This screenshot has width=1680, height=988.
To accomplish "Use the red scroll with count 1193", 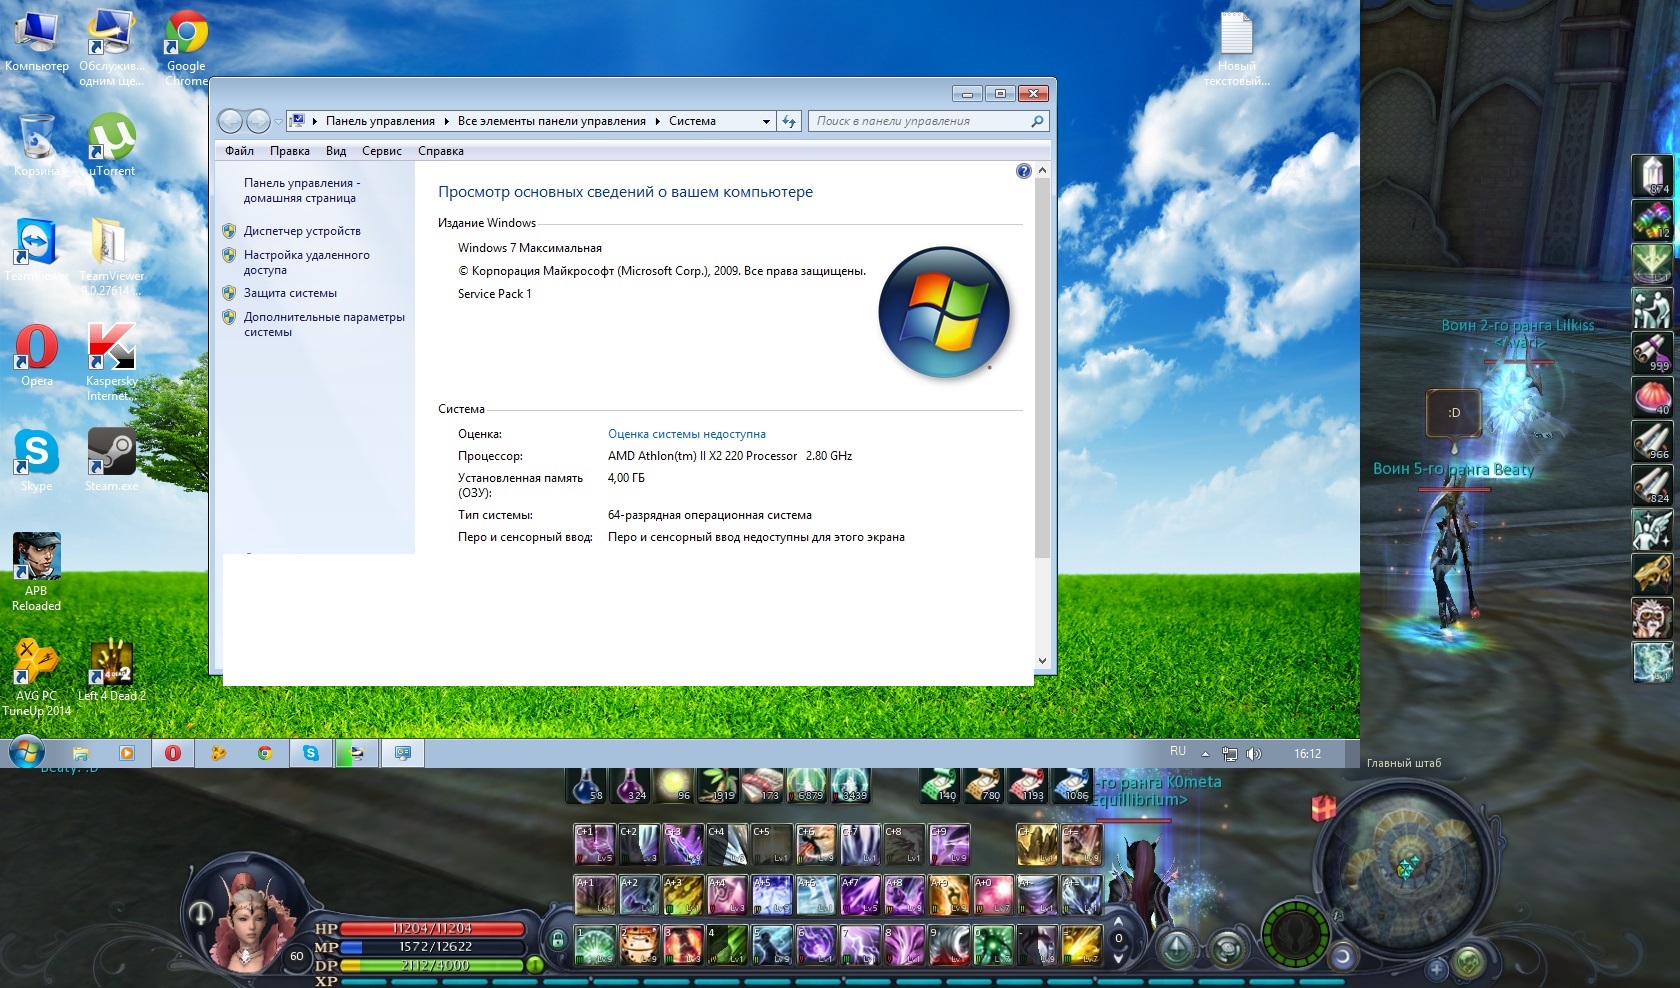I will click(x=1026, y=785).
